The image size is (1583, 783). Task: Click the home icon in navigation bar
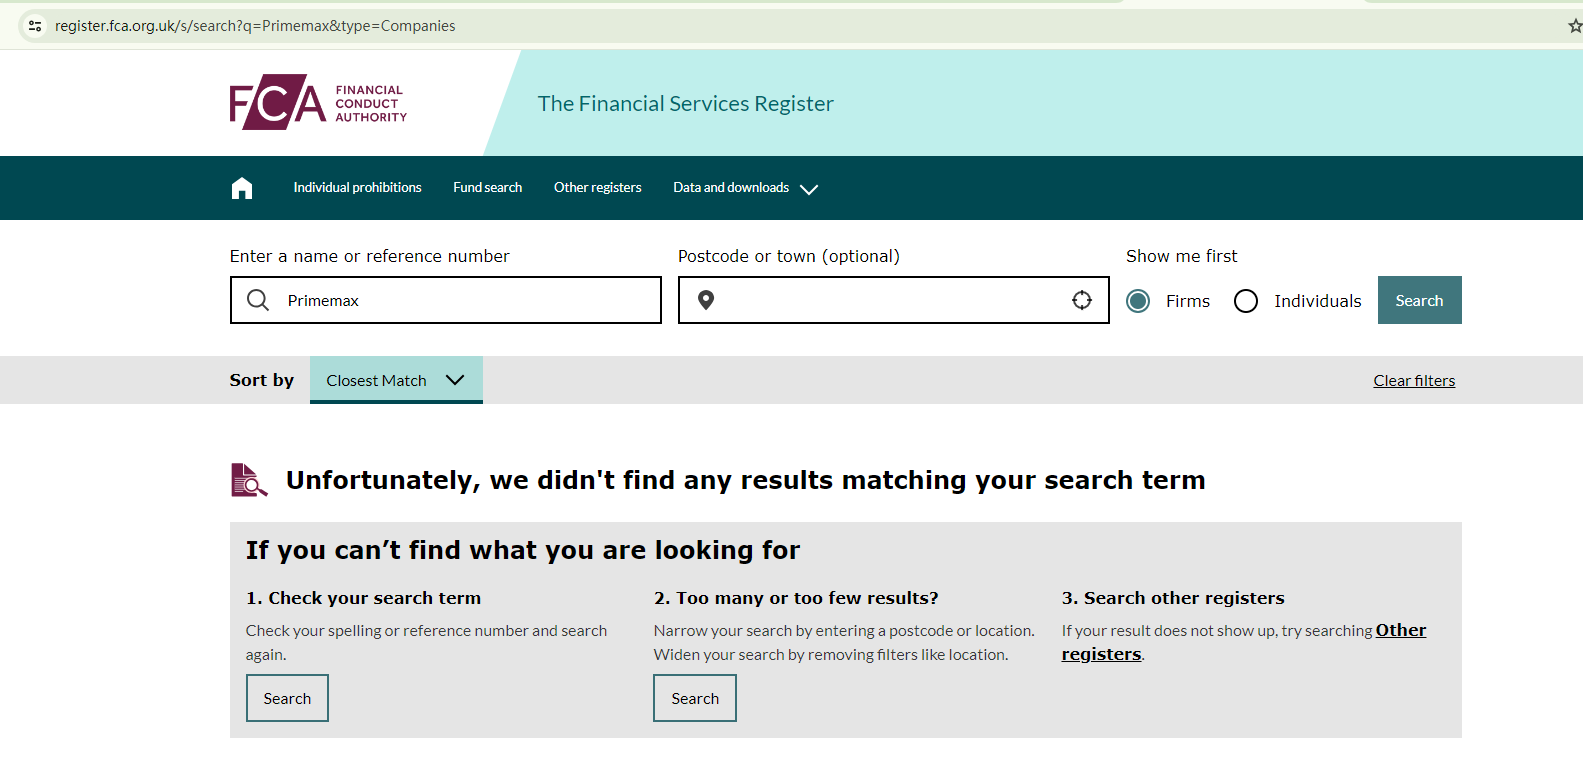pos(242,188)
